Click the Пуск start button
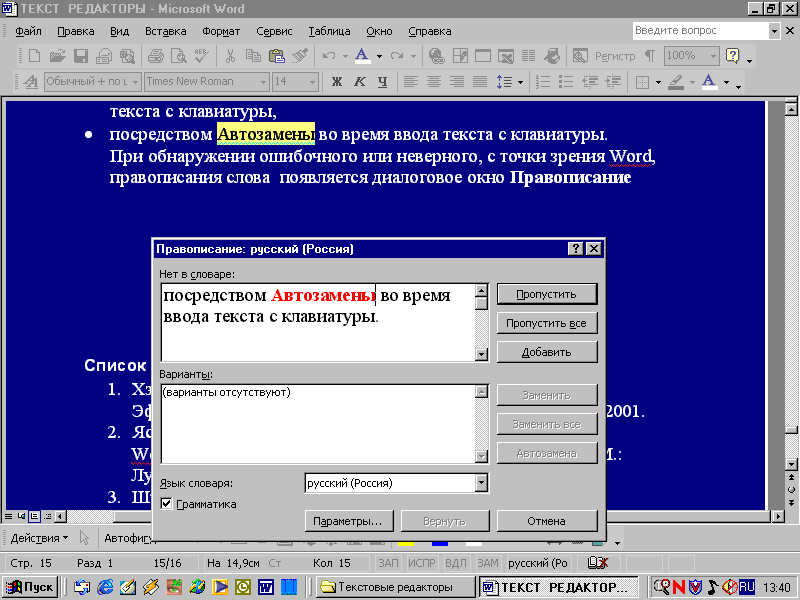Viewport: 800px width, 600px height. (x=30, y=587)
